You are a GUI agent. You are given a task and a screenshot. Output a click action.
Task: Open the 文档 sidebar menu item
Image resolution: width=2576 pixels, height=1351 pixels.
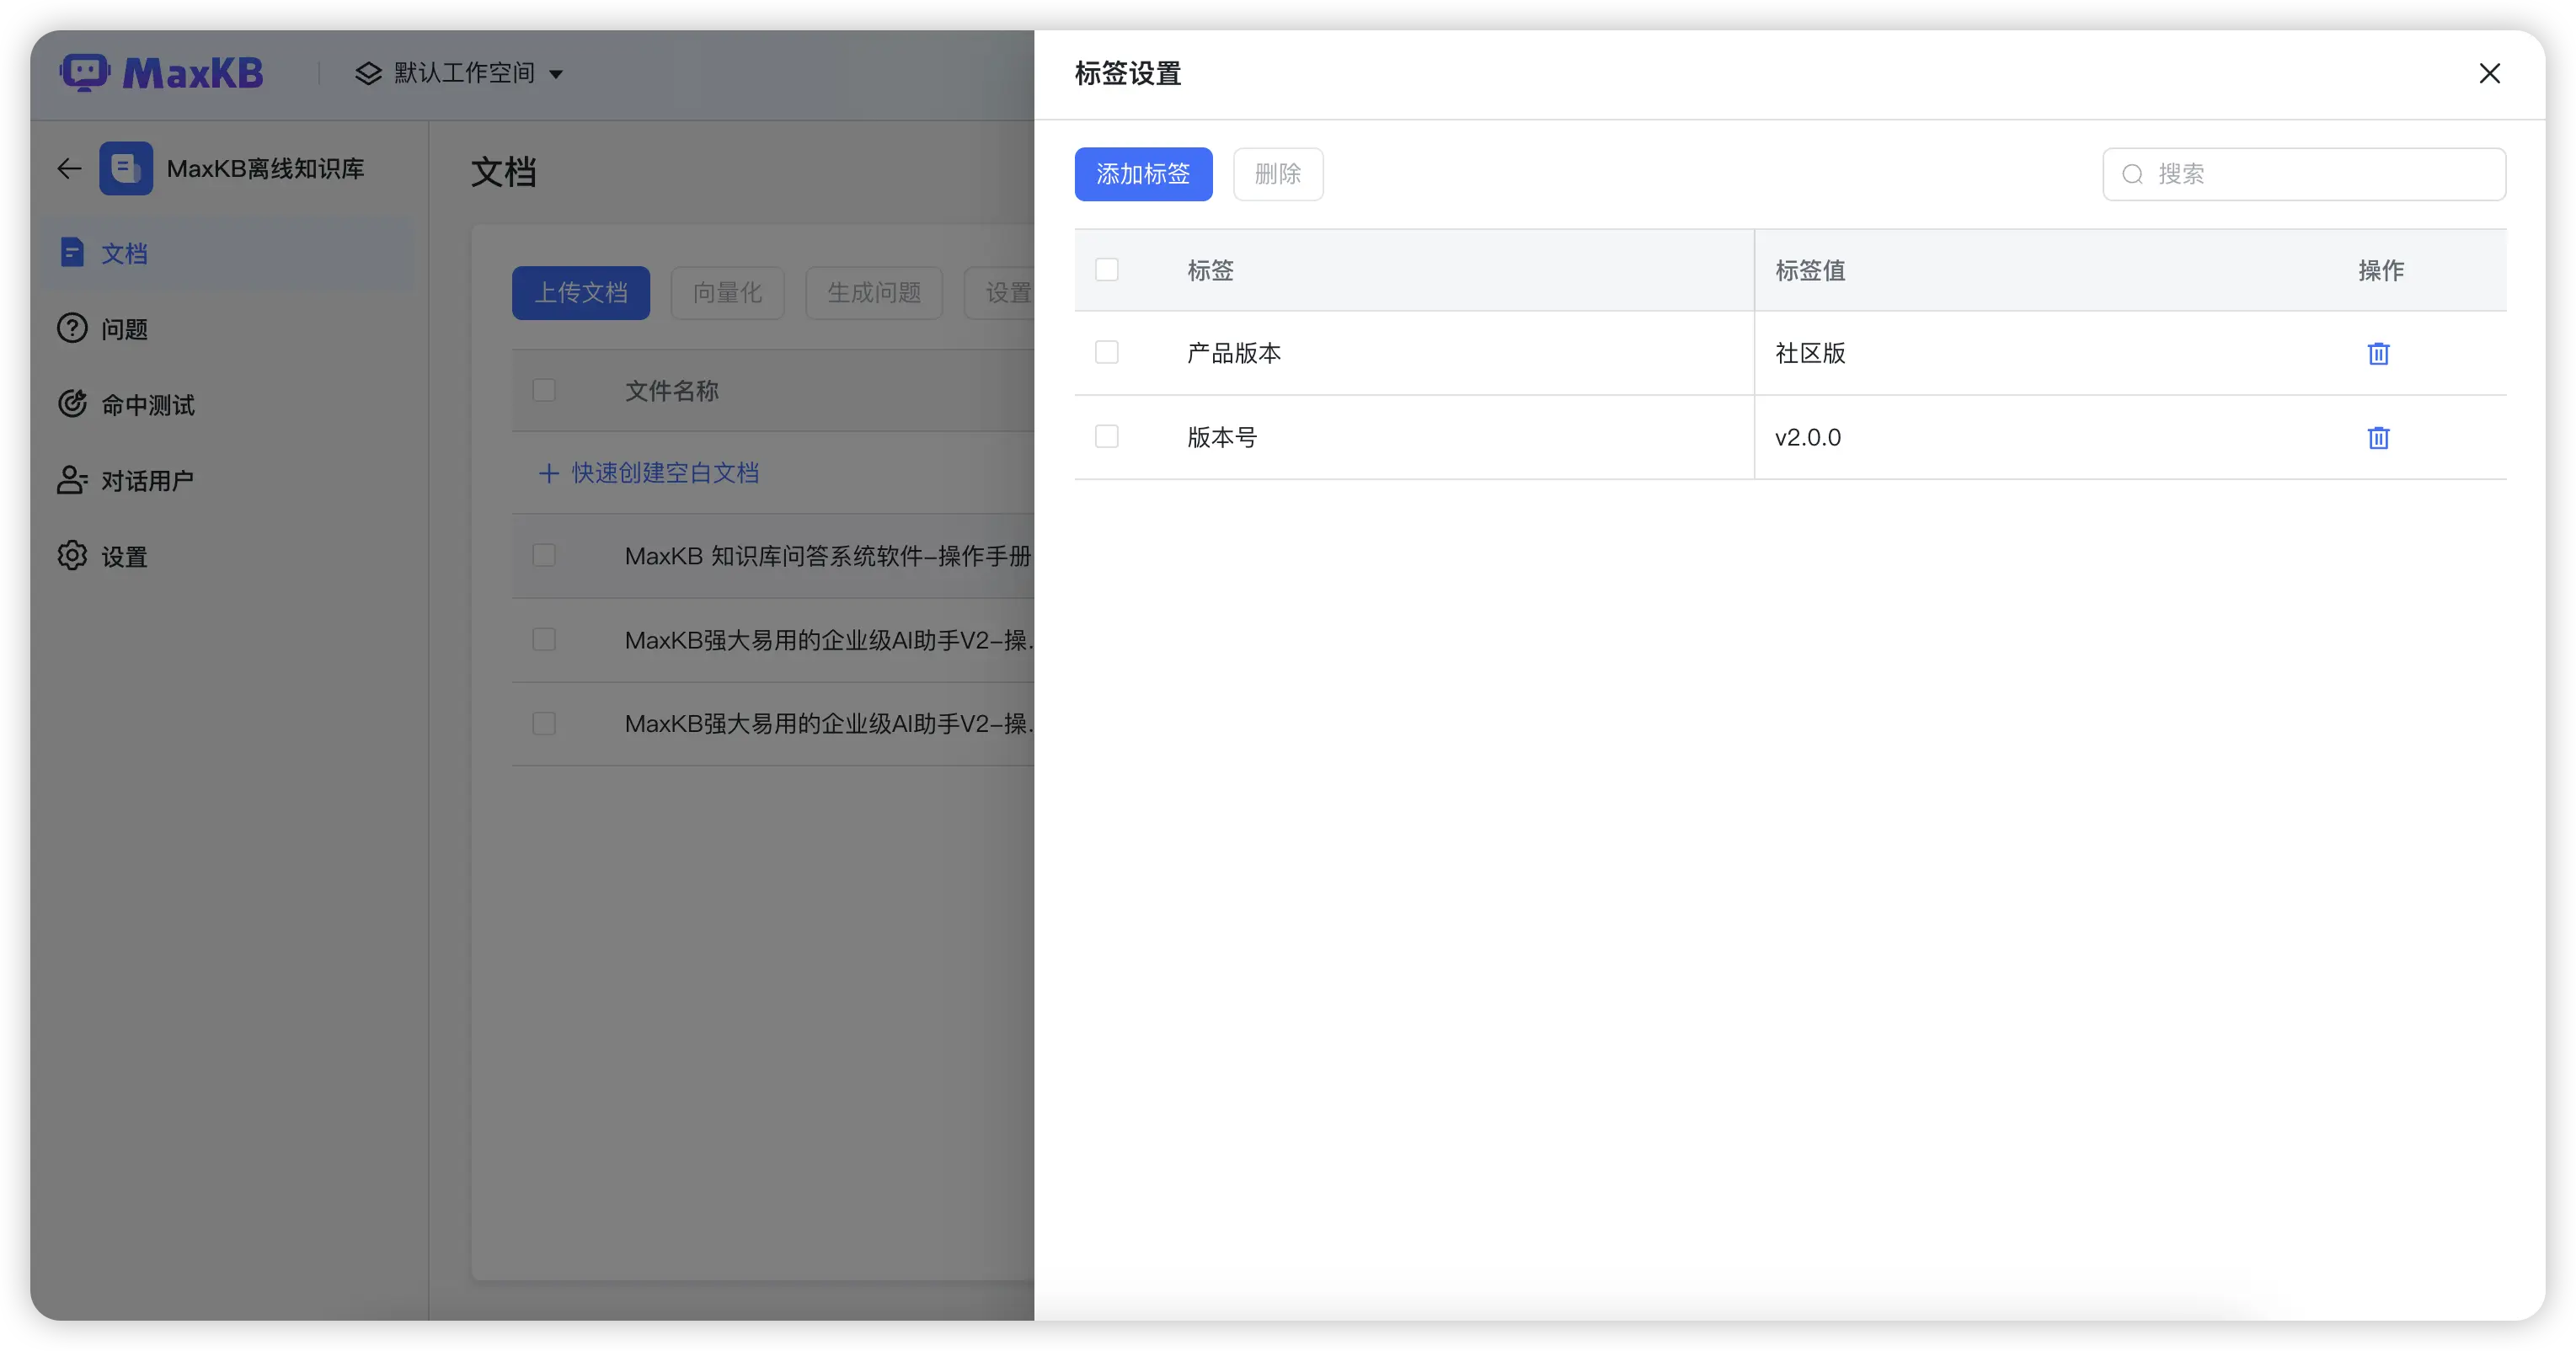[124, 253]
